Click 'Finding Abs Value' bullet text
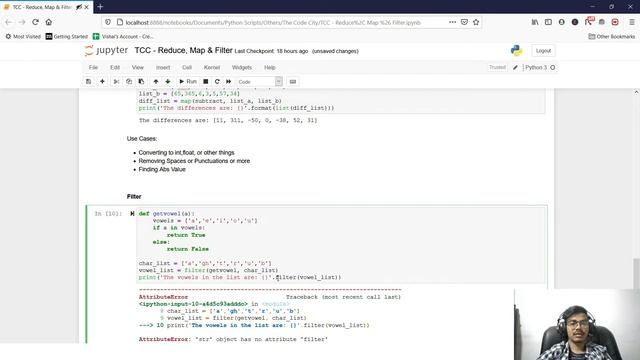This screenshot has width=640, height=360. (162, 169)
